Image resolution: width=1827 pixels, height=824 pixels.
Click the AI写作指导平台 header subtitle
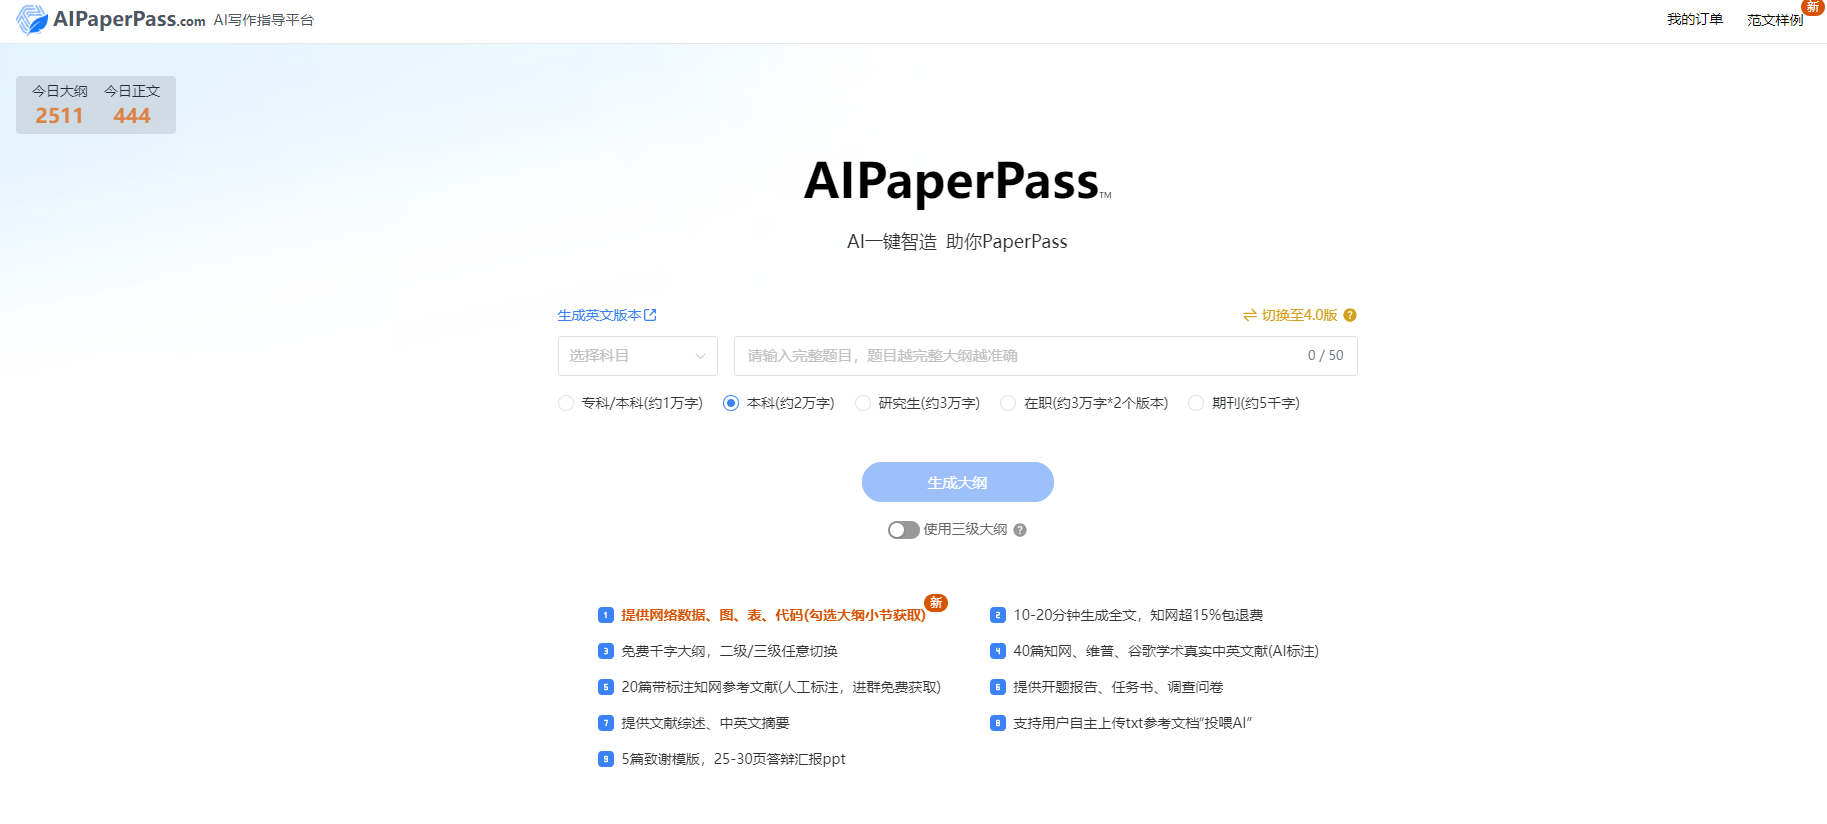(264, 20)
